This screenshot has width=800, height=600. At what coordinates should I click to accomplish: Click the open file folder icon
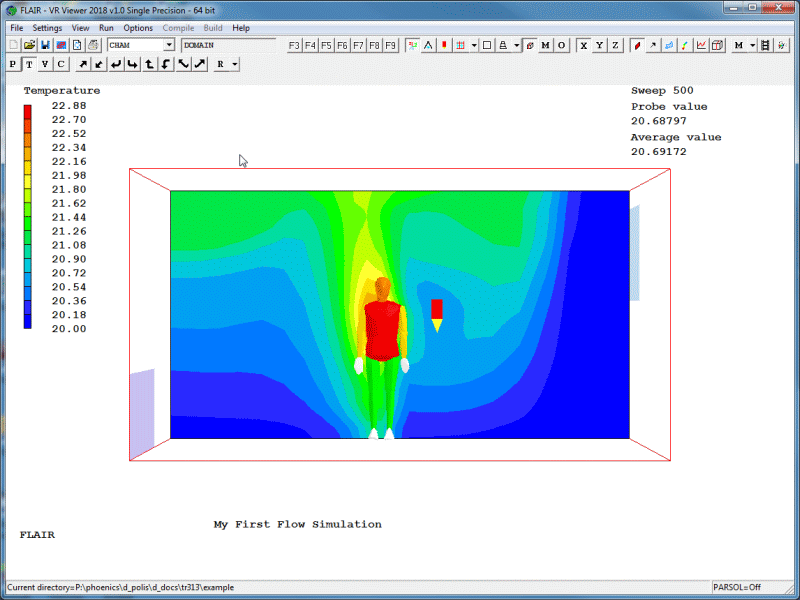pos(29,45)
